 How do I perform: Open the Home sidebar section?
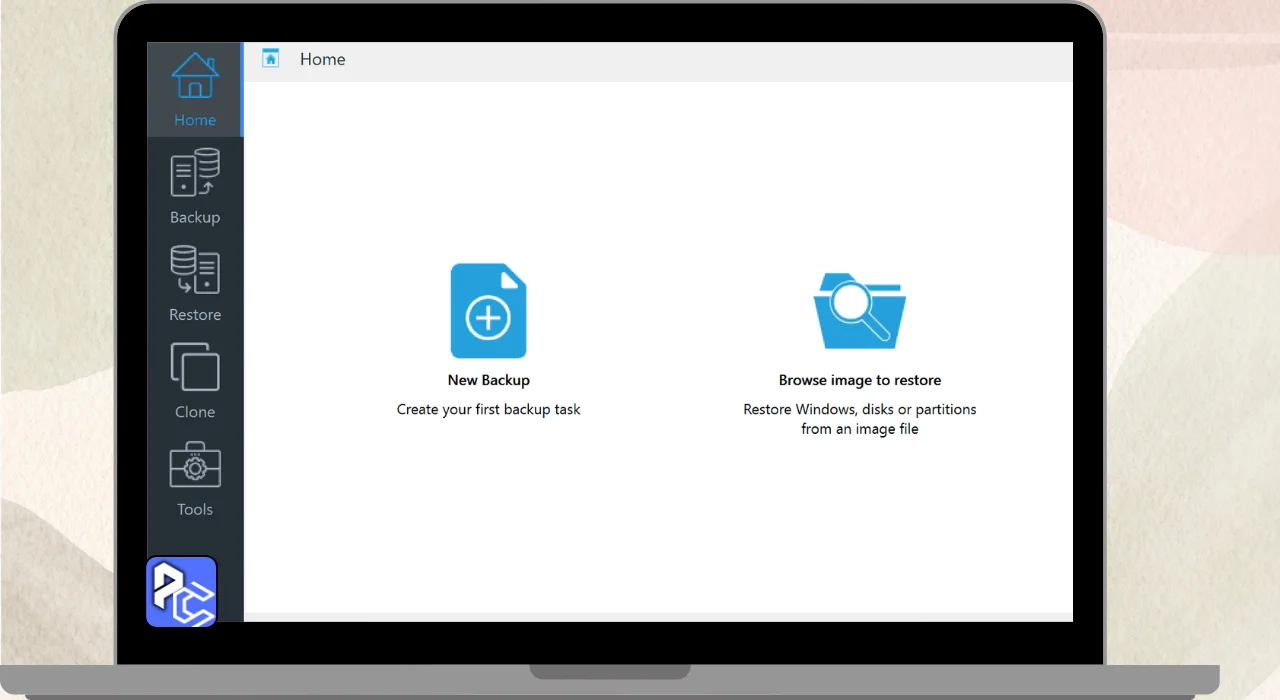(195, 90)
